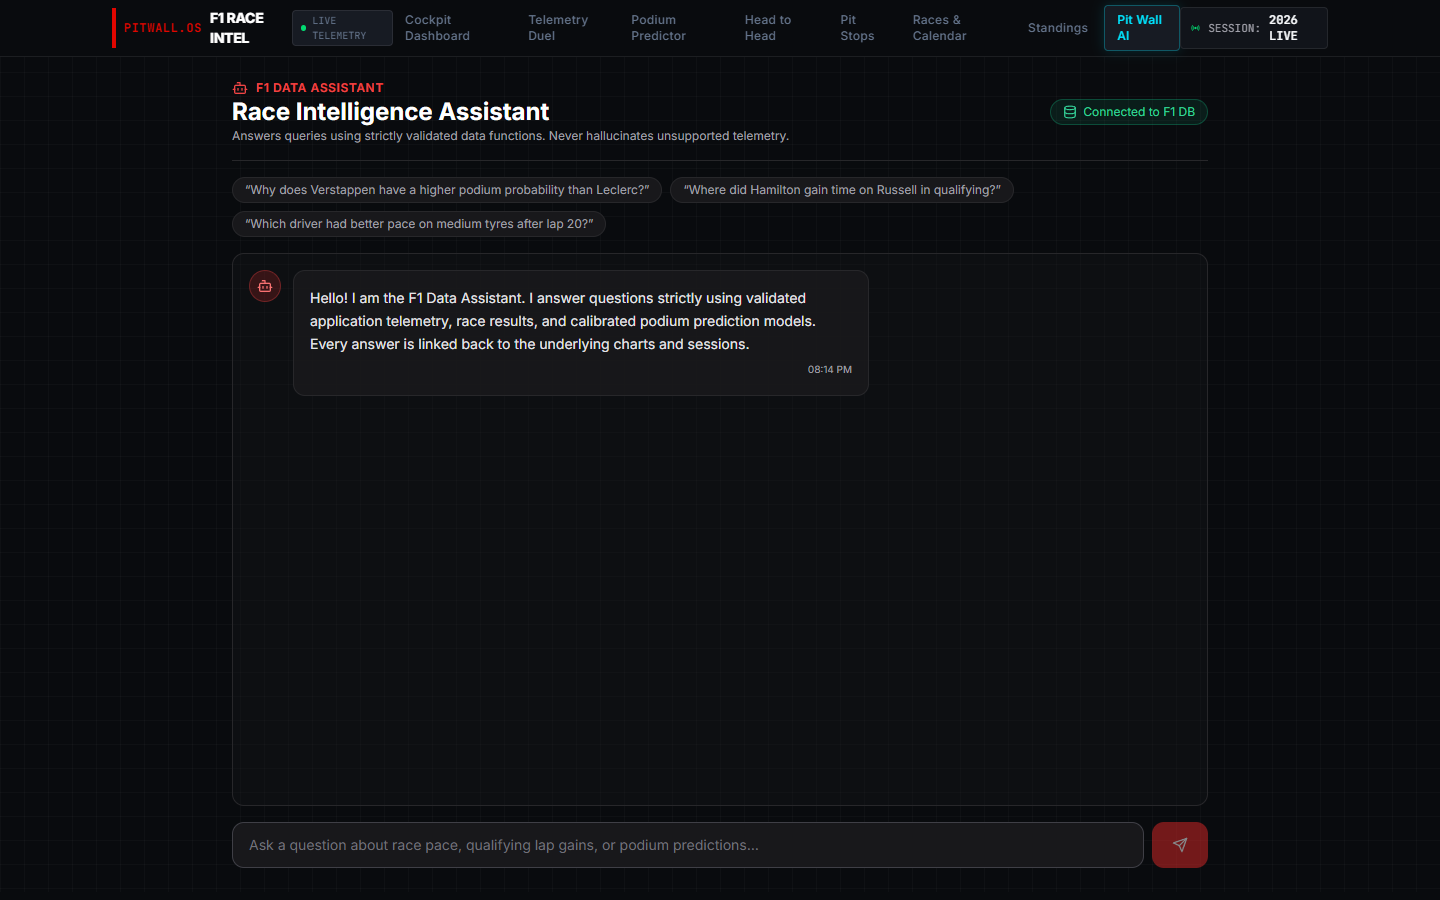The image size is (1440, 900).
Task: Click the Connected to F1 DB badge
Action: click(x=1128, y=112)
